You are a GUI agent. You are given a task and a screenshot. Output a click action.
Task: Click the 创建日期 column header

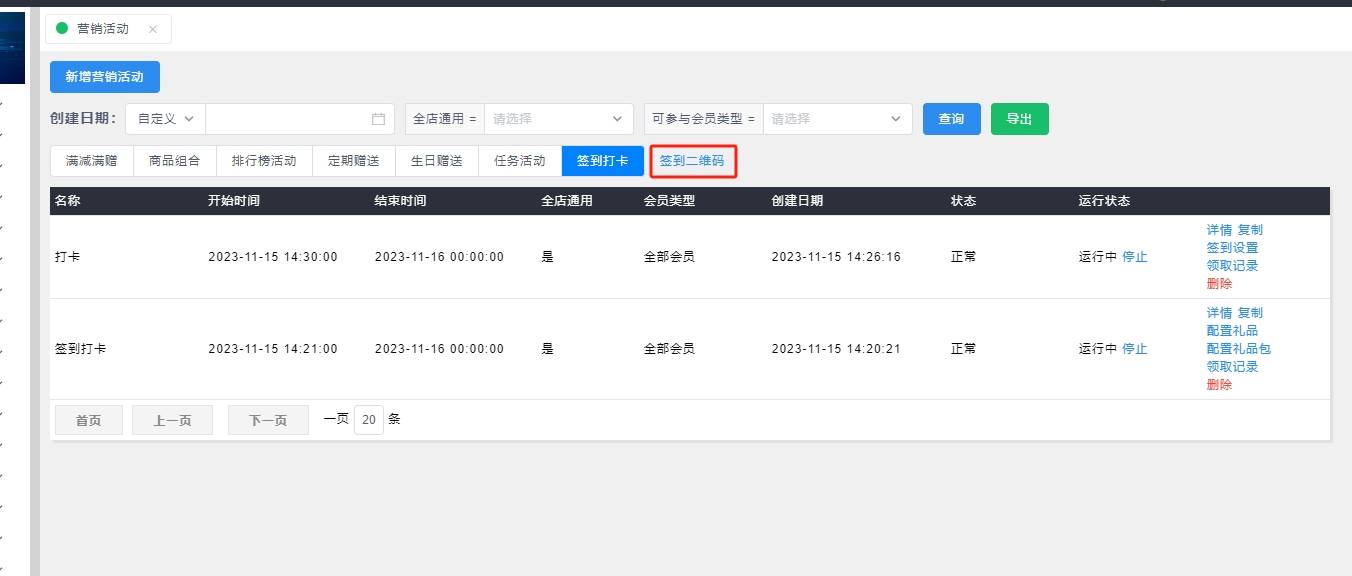797,201
